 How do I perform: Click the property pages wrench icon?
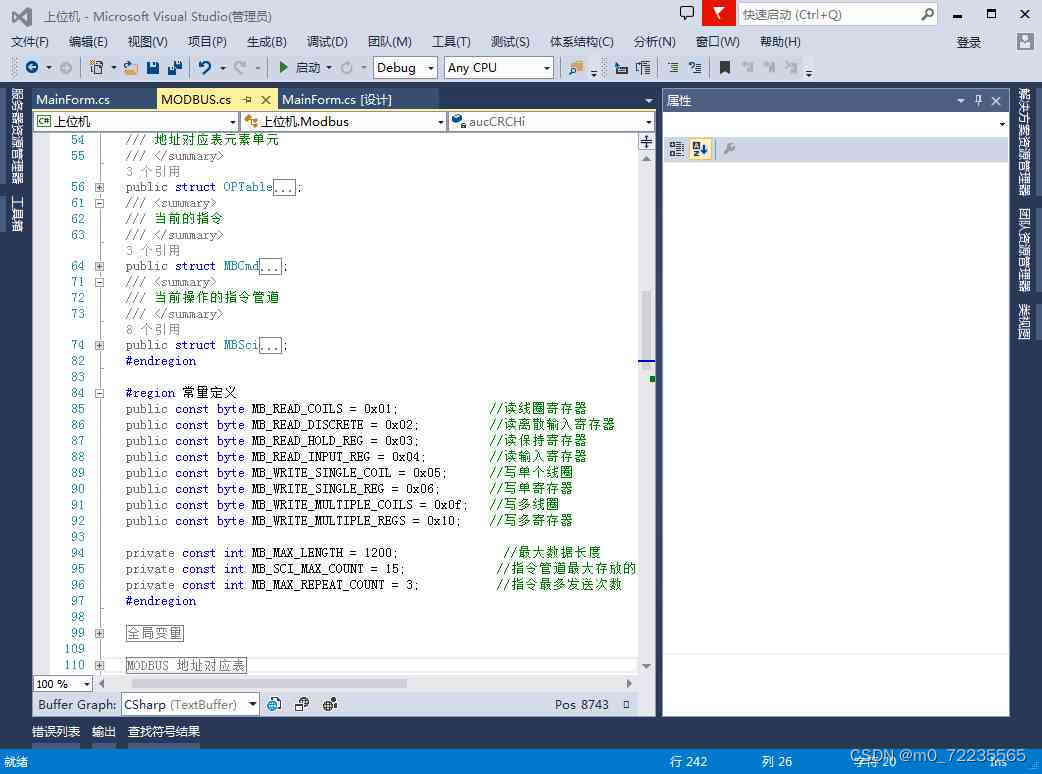pyautogui.click(x=729, y=149)
